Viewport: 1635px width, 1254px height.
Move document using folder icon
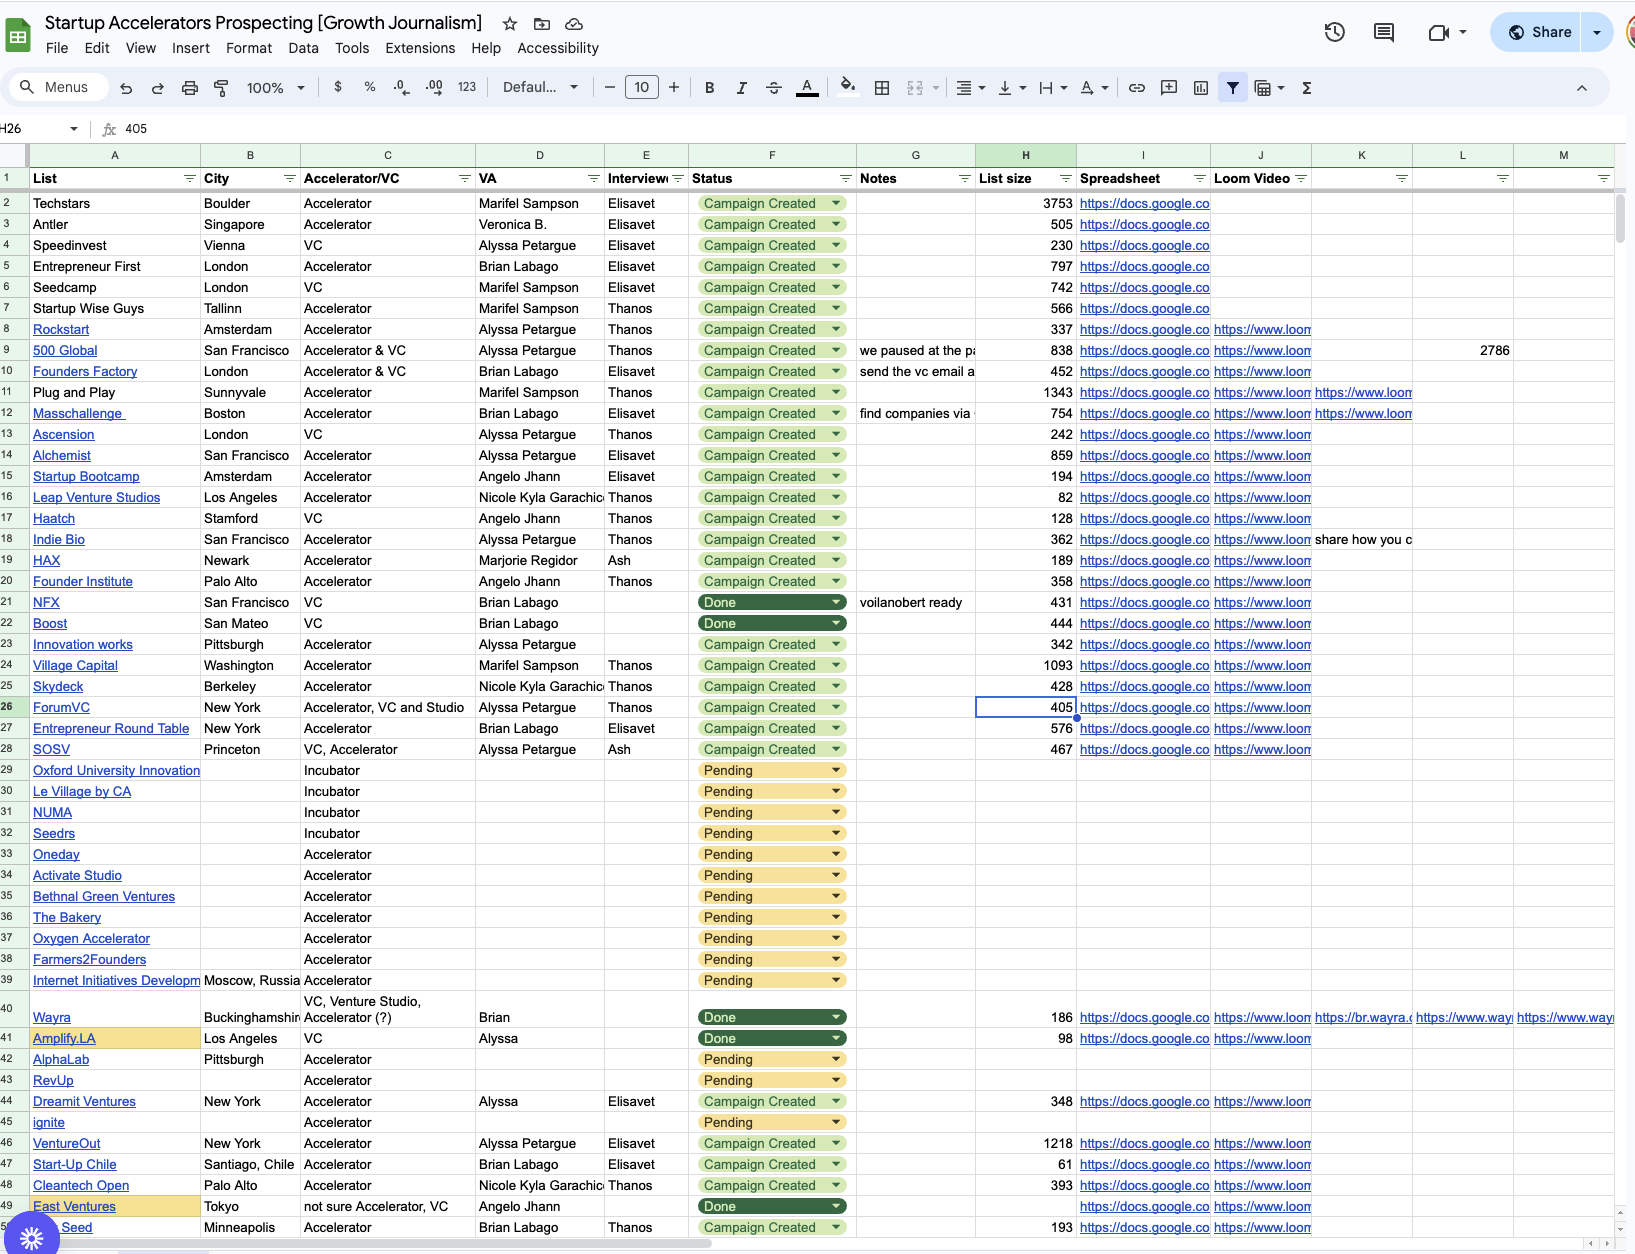click(x=542, y=24)
